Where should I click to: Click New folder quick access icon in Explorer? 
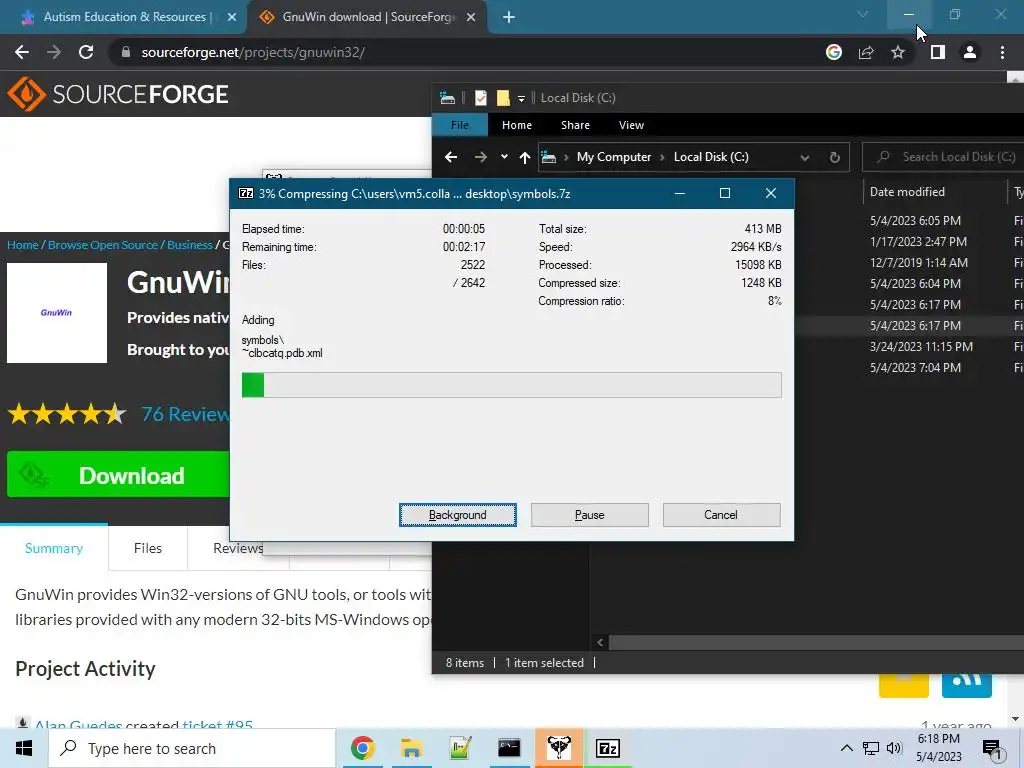tap(503, 98)
